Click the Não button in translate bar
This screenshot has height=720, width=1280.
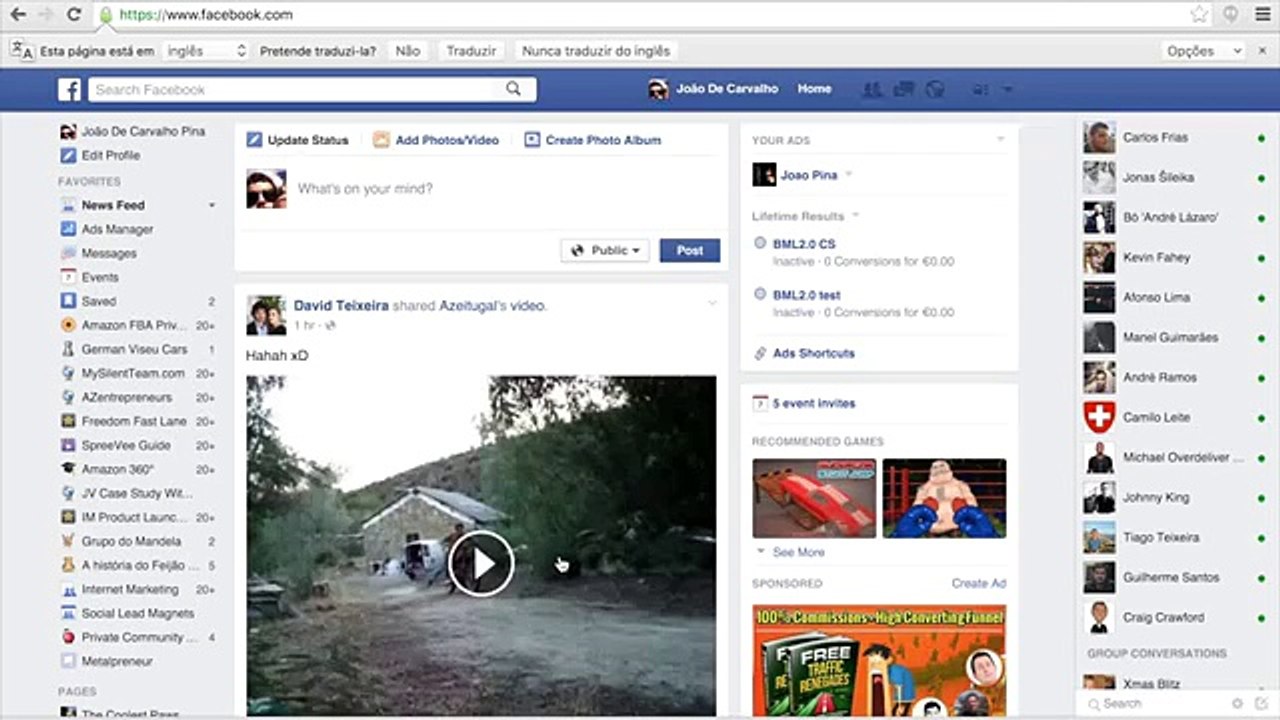pyautogui.click(x=408, y=51)
